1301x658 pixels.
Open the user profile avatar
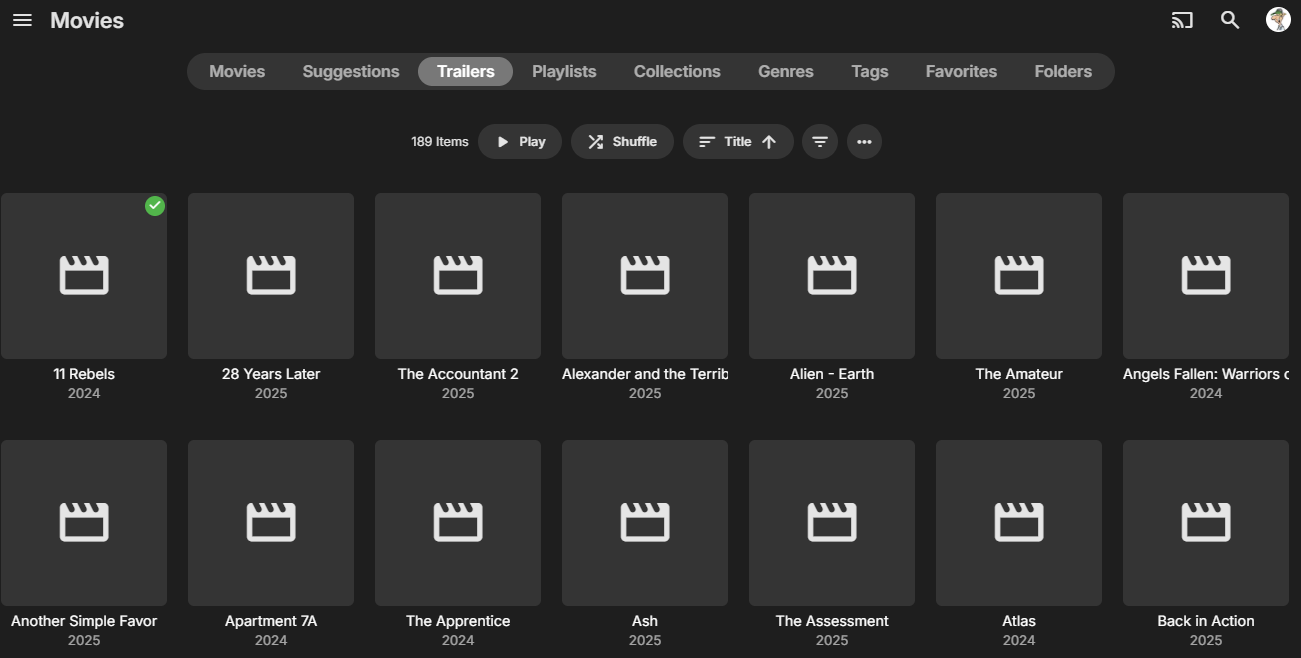click(1278, 20)
